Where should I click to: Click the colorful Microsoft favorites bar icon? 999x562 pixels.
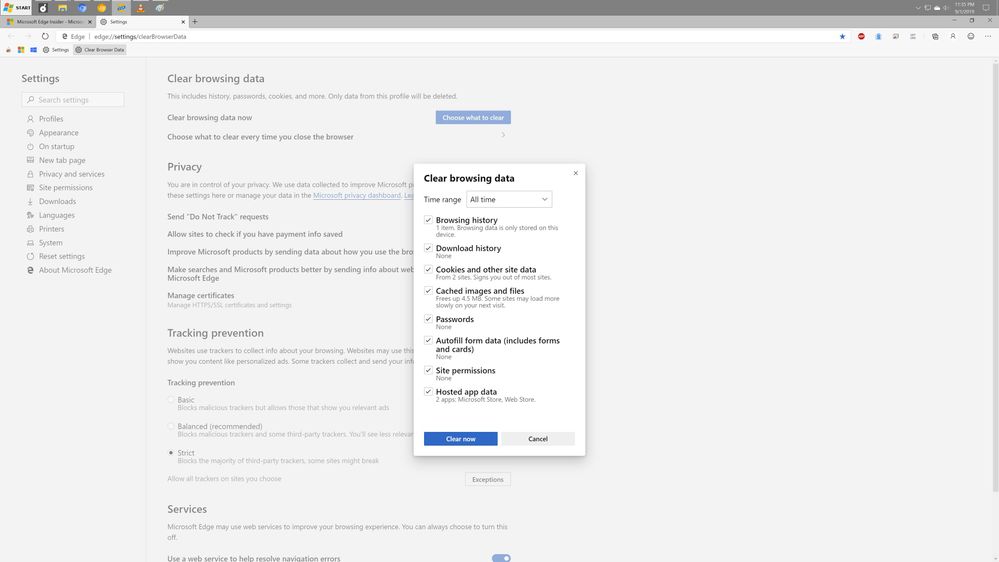[x=21, y=50]
